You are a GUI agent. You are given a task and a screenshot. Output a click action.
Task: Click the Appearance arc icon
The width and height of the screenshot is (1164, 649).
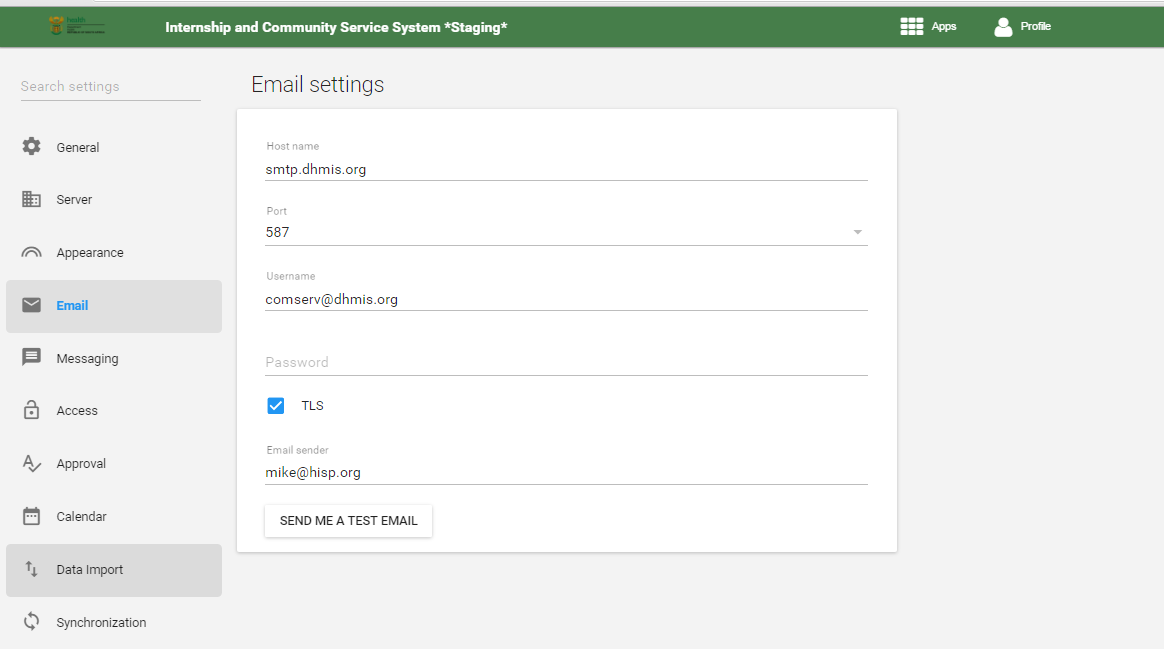(32, 253)
